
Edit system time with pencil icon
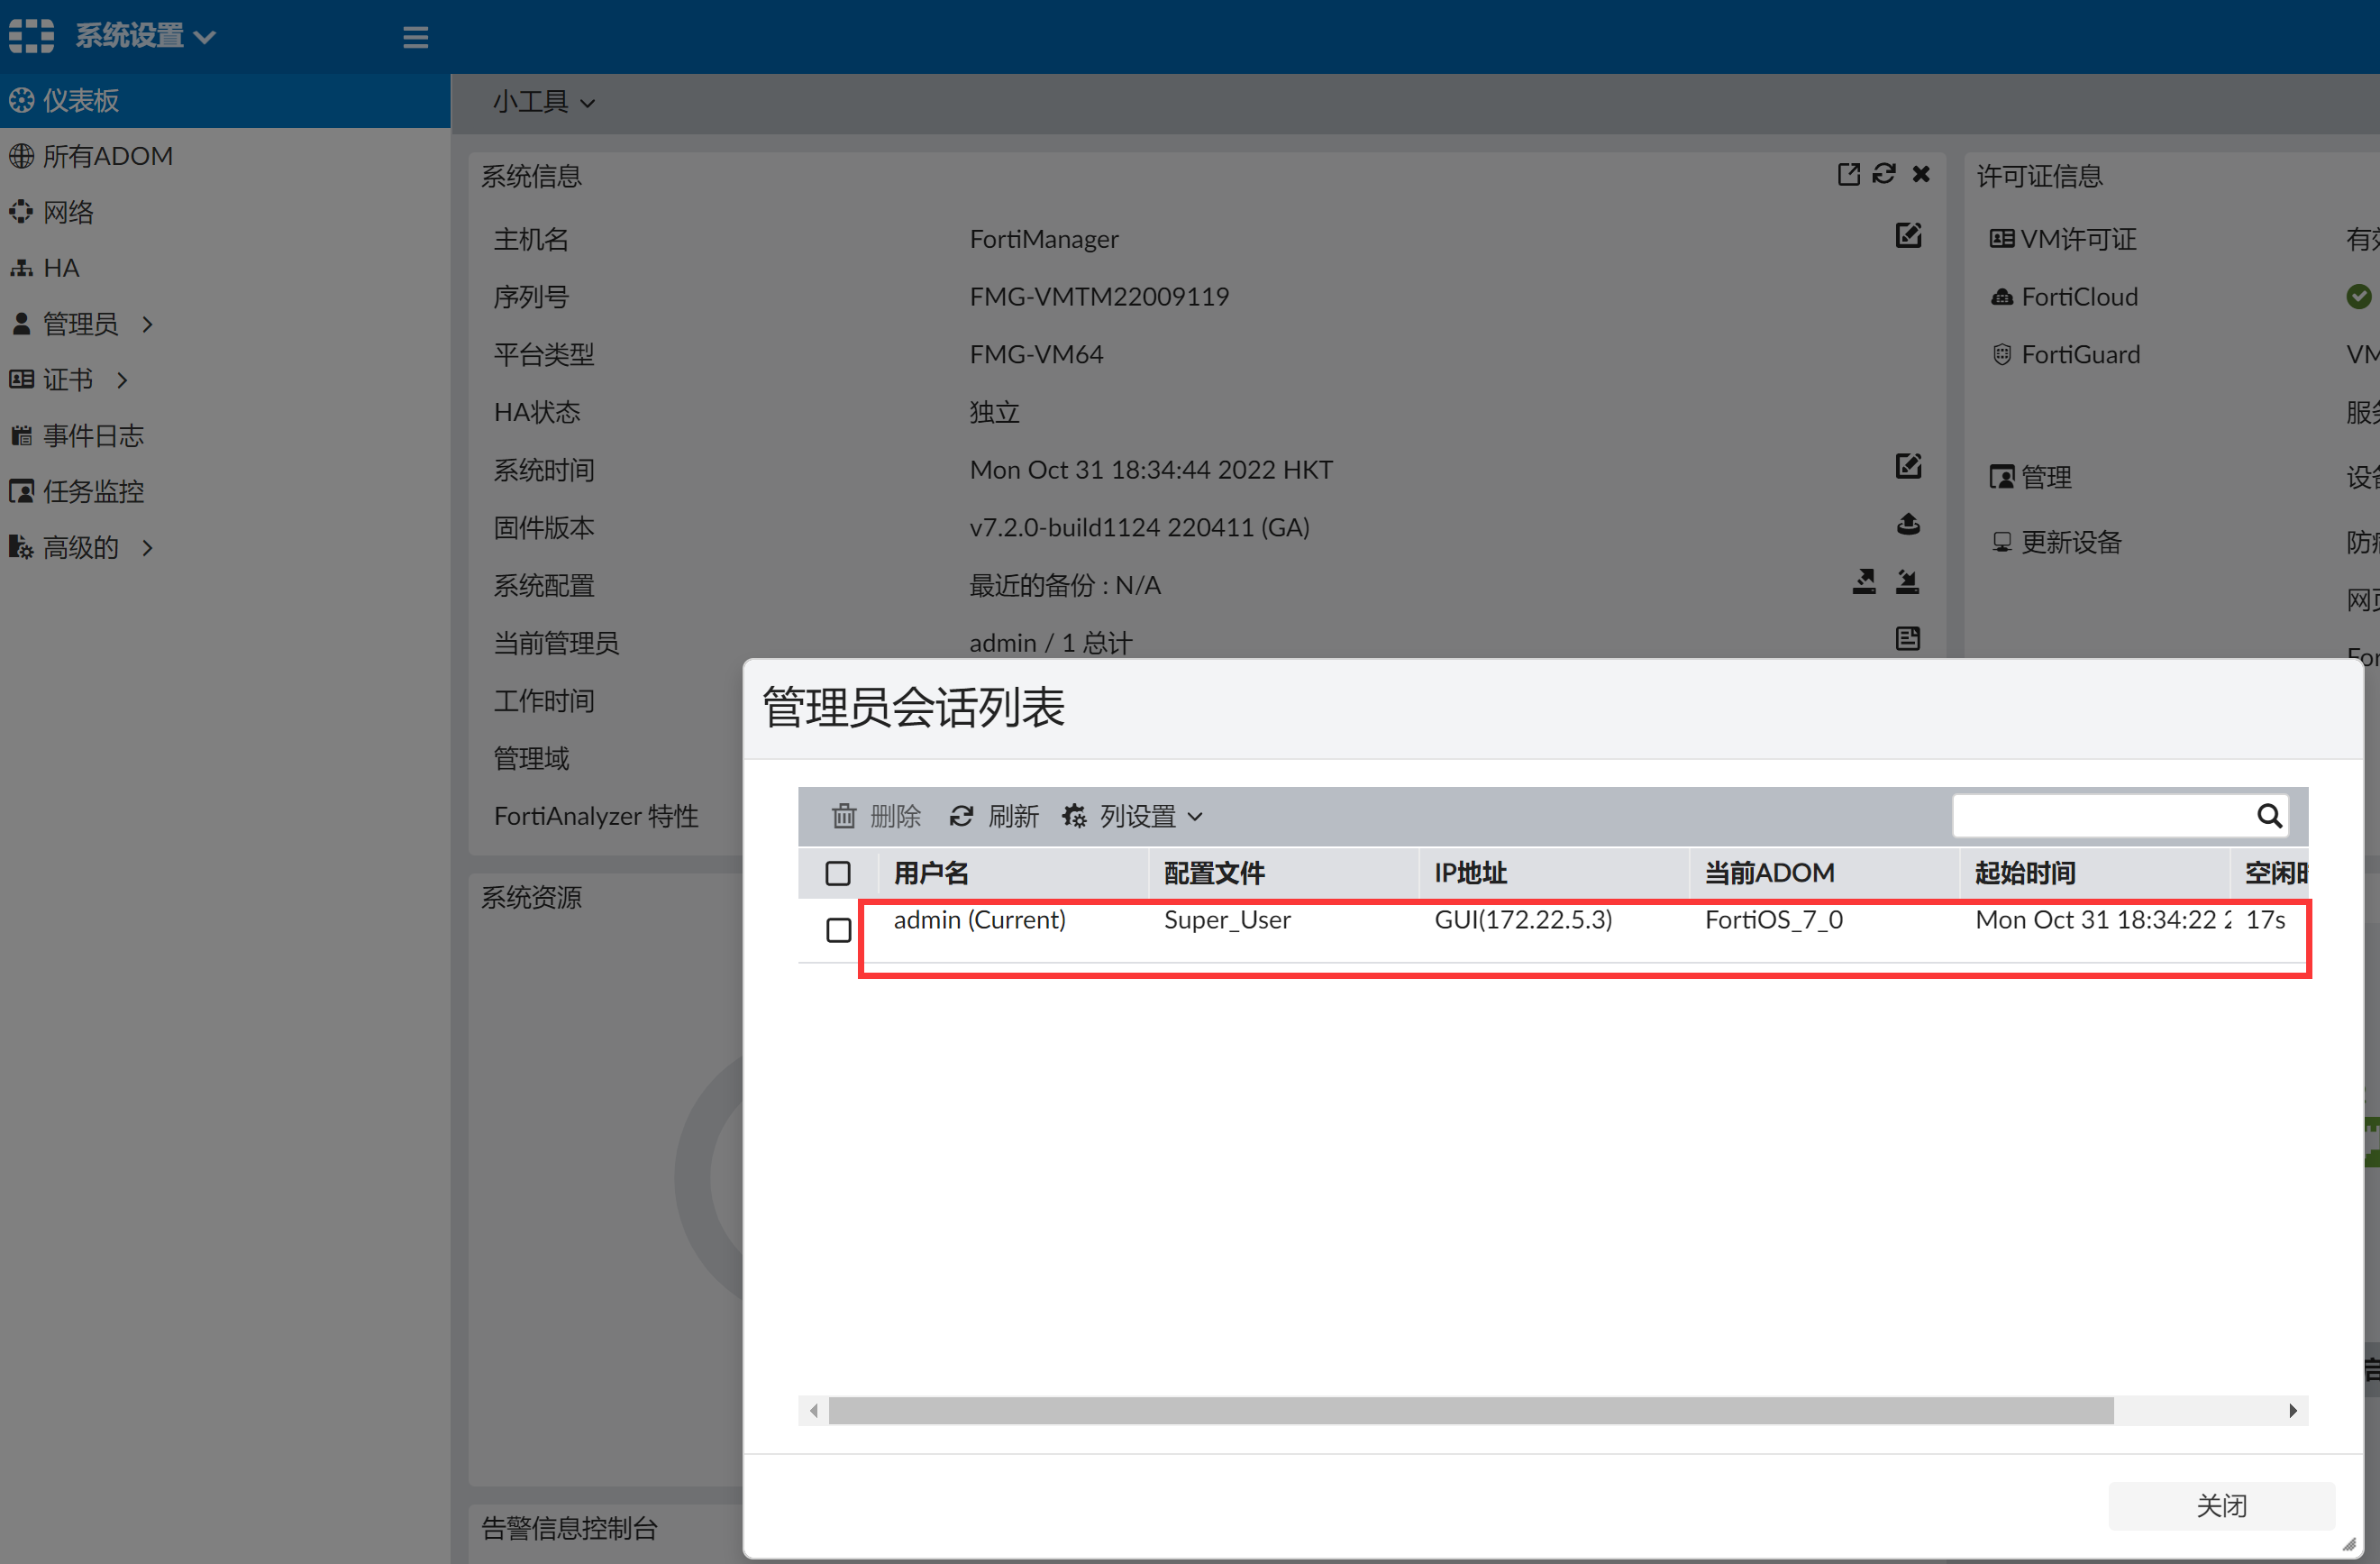point(1908,466)
